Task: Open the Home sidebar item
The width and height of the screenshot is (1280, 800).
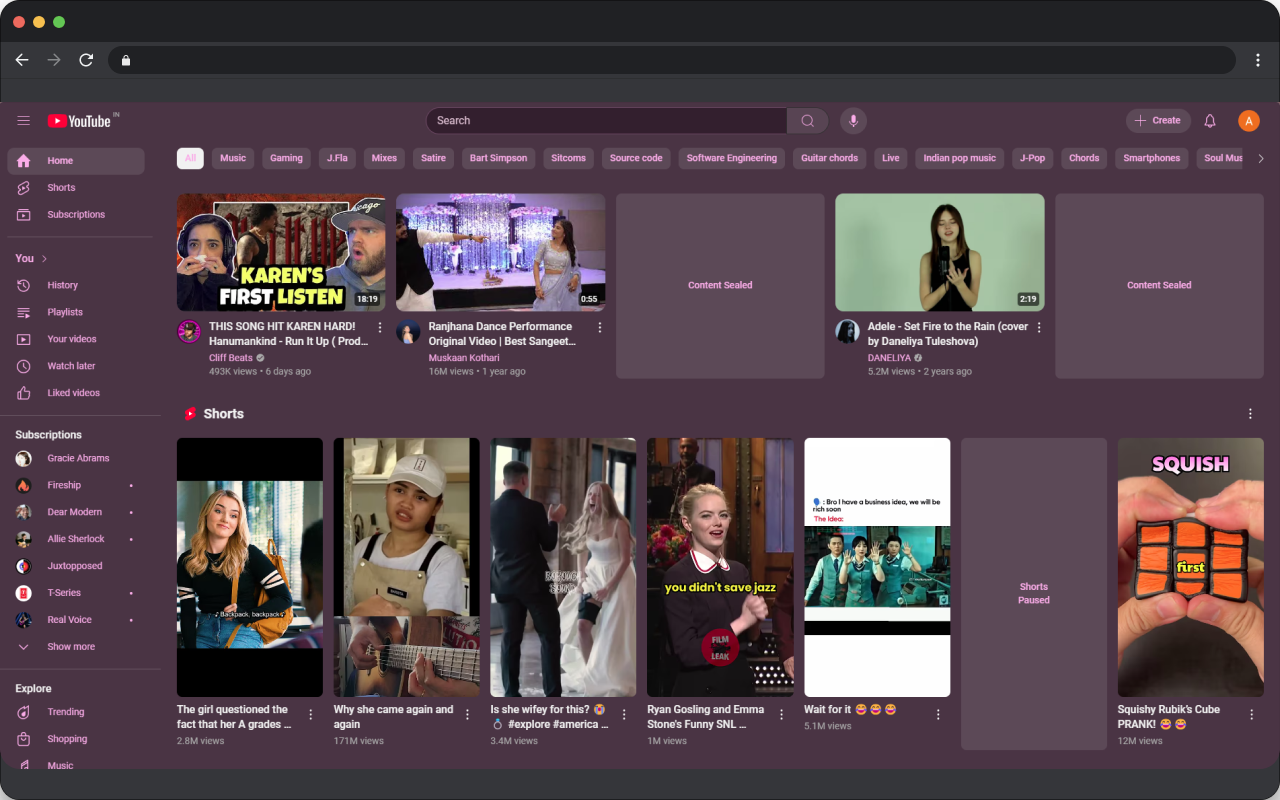Action: tap(60, 161)
